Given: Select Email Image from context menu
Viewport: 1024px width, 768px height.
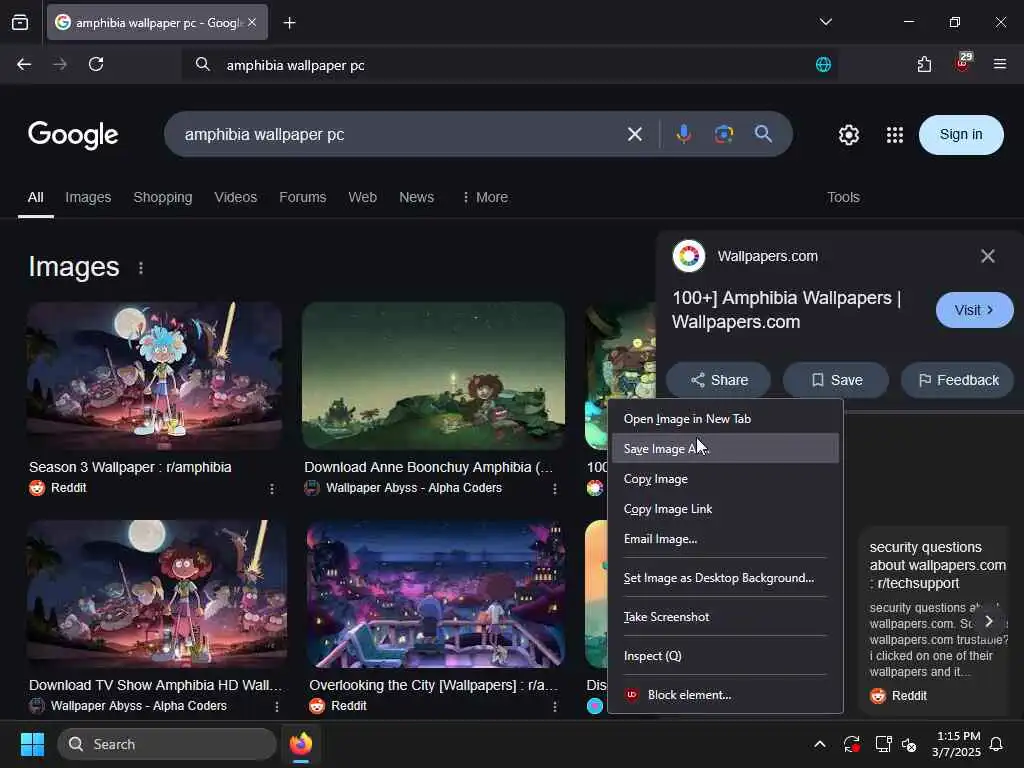Looking at the screenshot, I should [x=725, y=539].
